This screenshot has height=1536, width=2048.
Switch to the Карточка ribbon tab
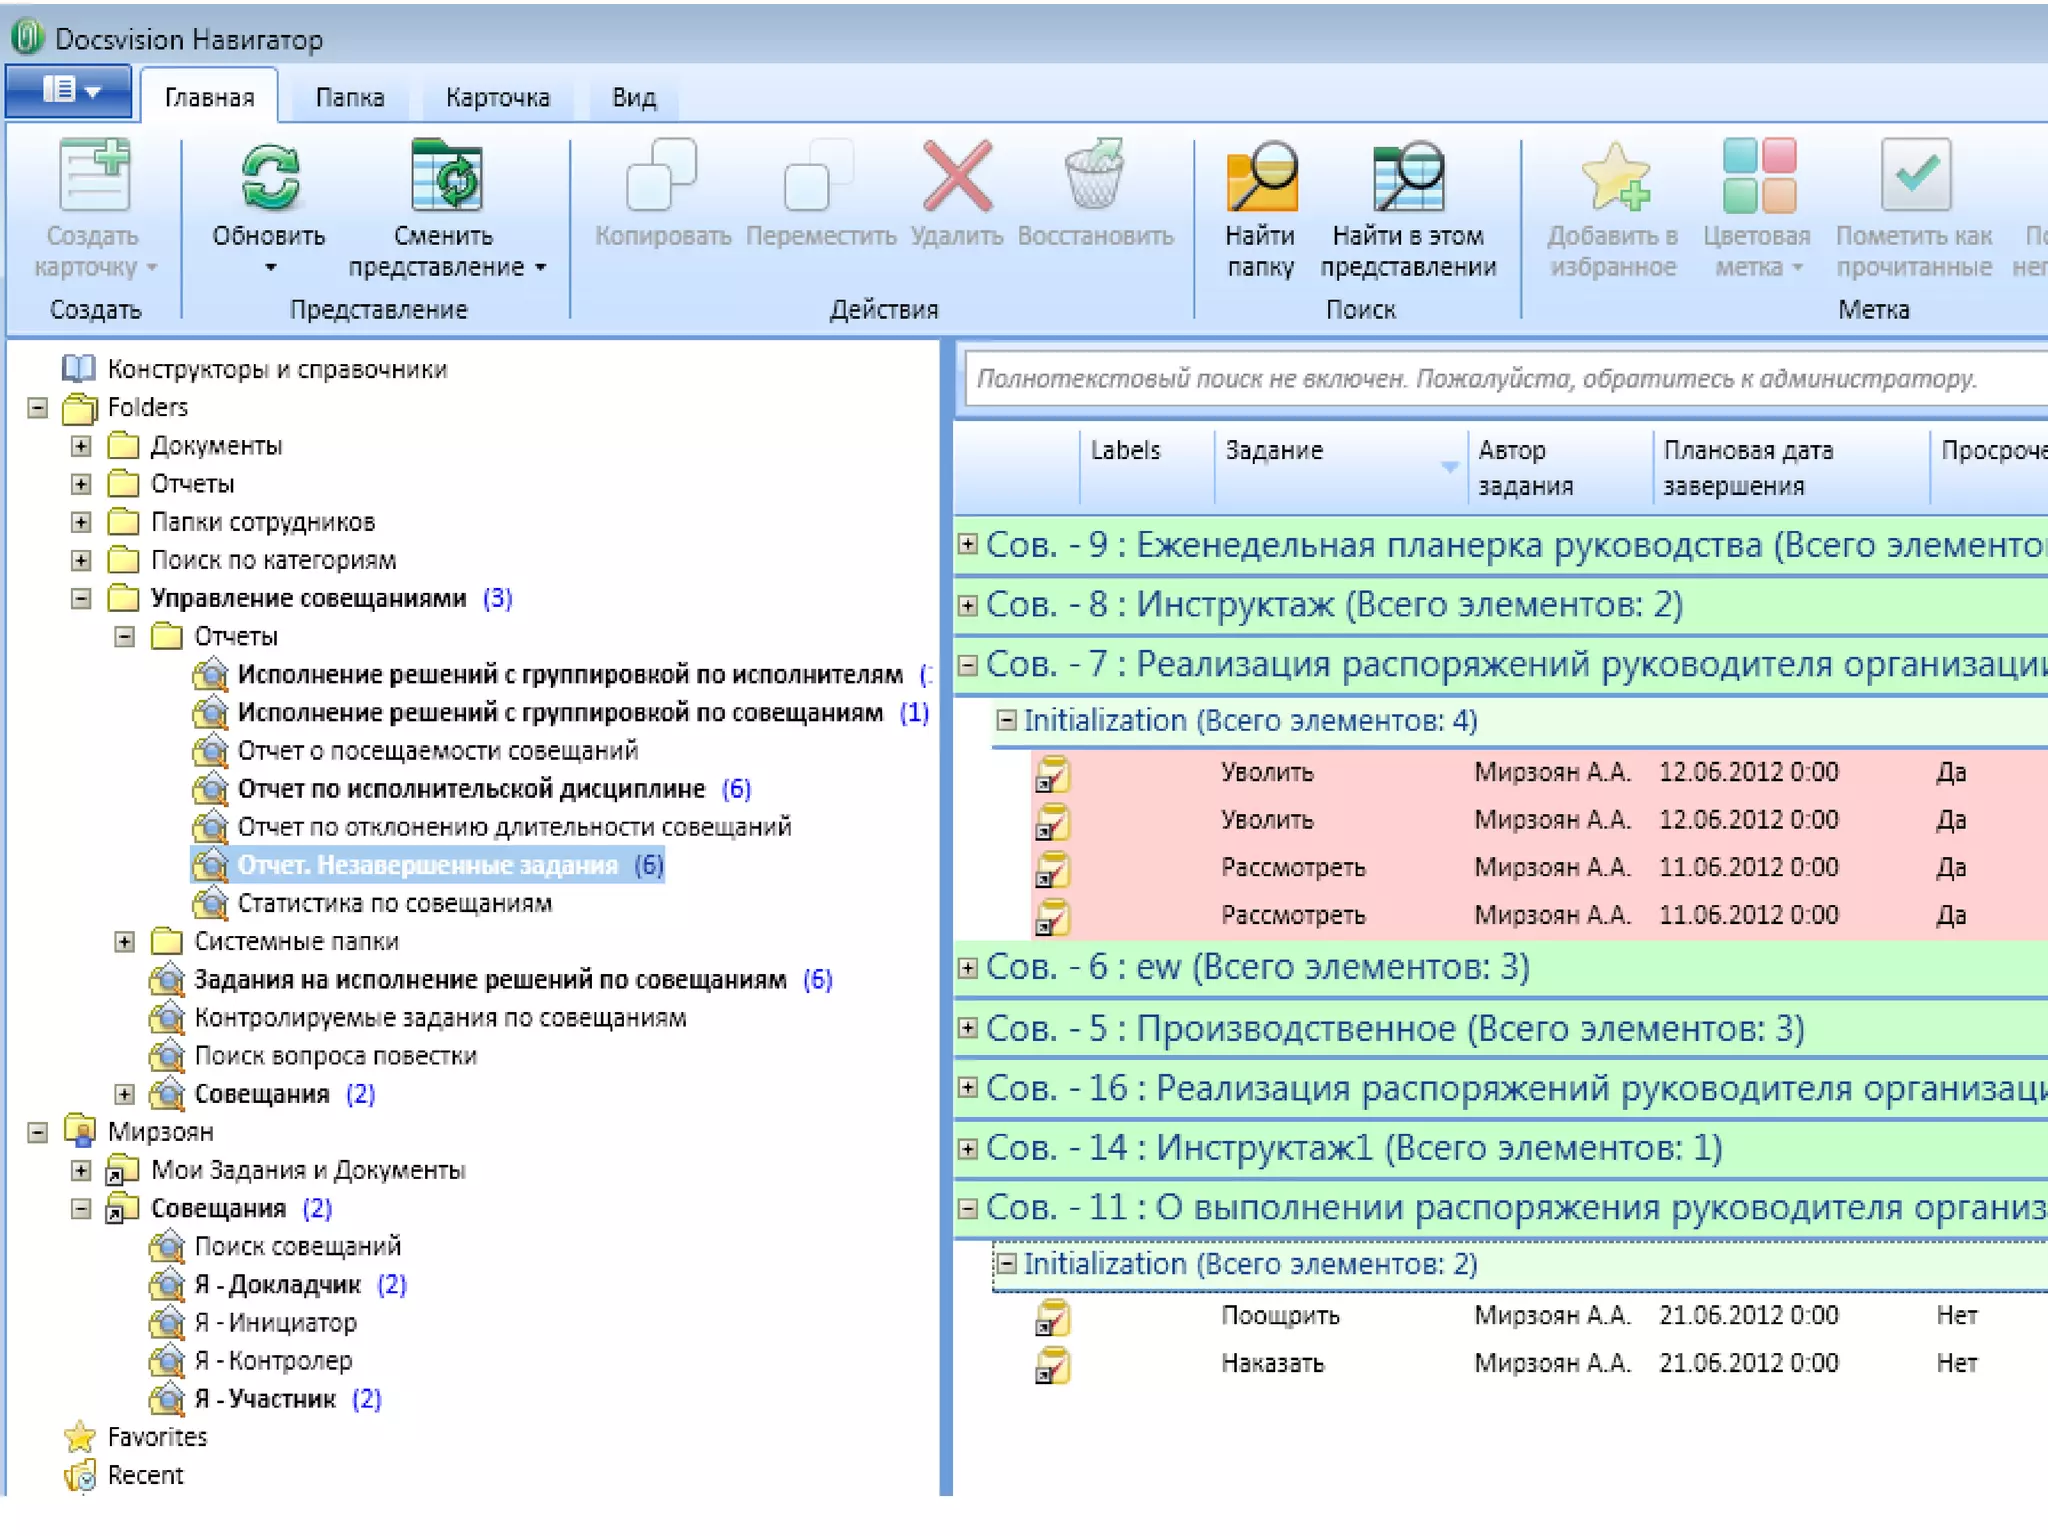point(497,98)
